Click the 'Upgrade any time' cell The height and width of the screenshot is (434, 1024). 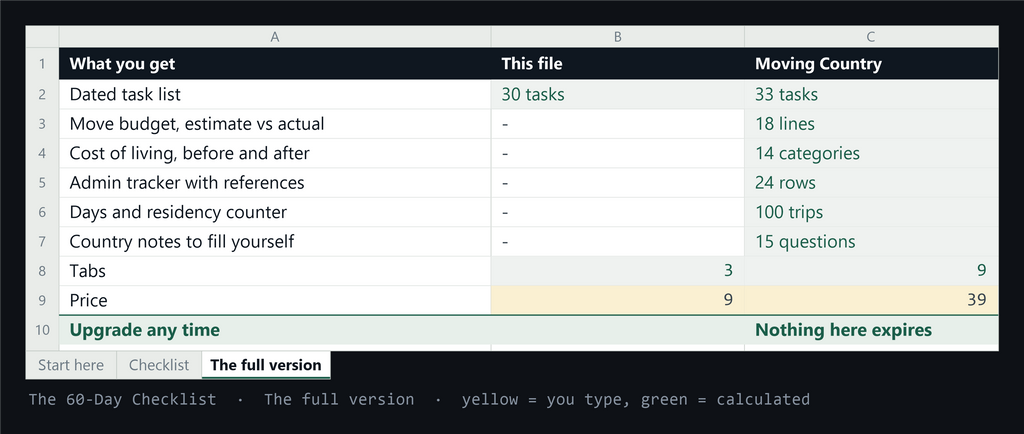pyautogui.click(x=275, y=330)
